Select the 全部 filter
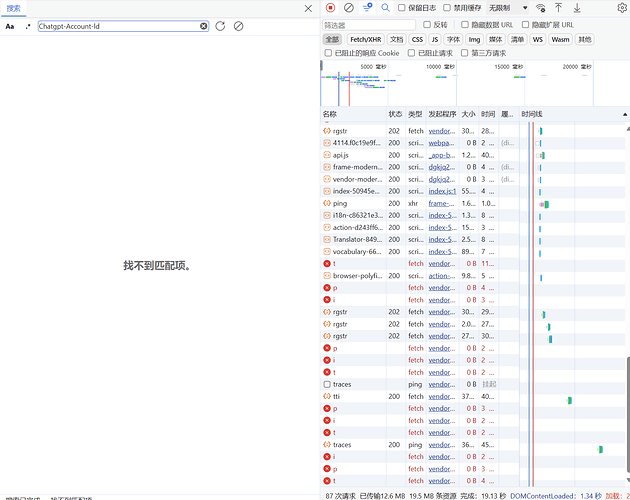Screen dimensions: 630x500 pos(332,39)
